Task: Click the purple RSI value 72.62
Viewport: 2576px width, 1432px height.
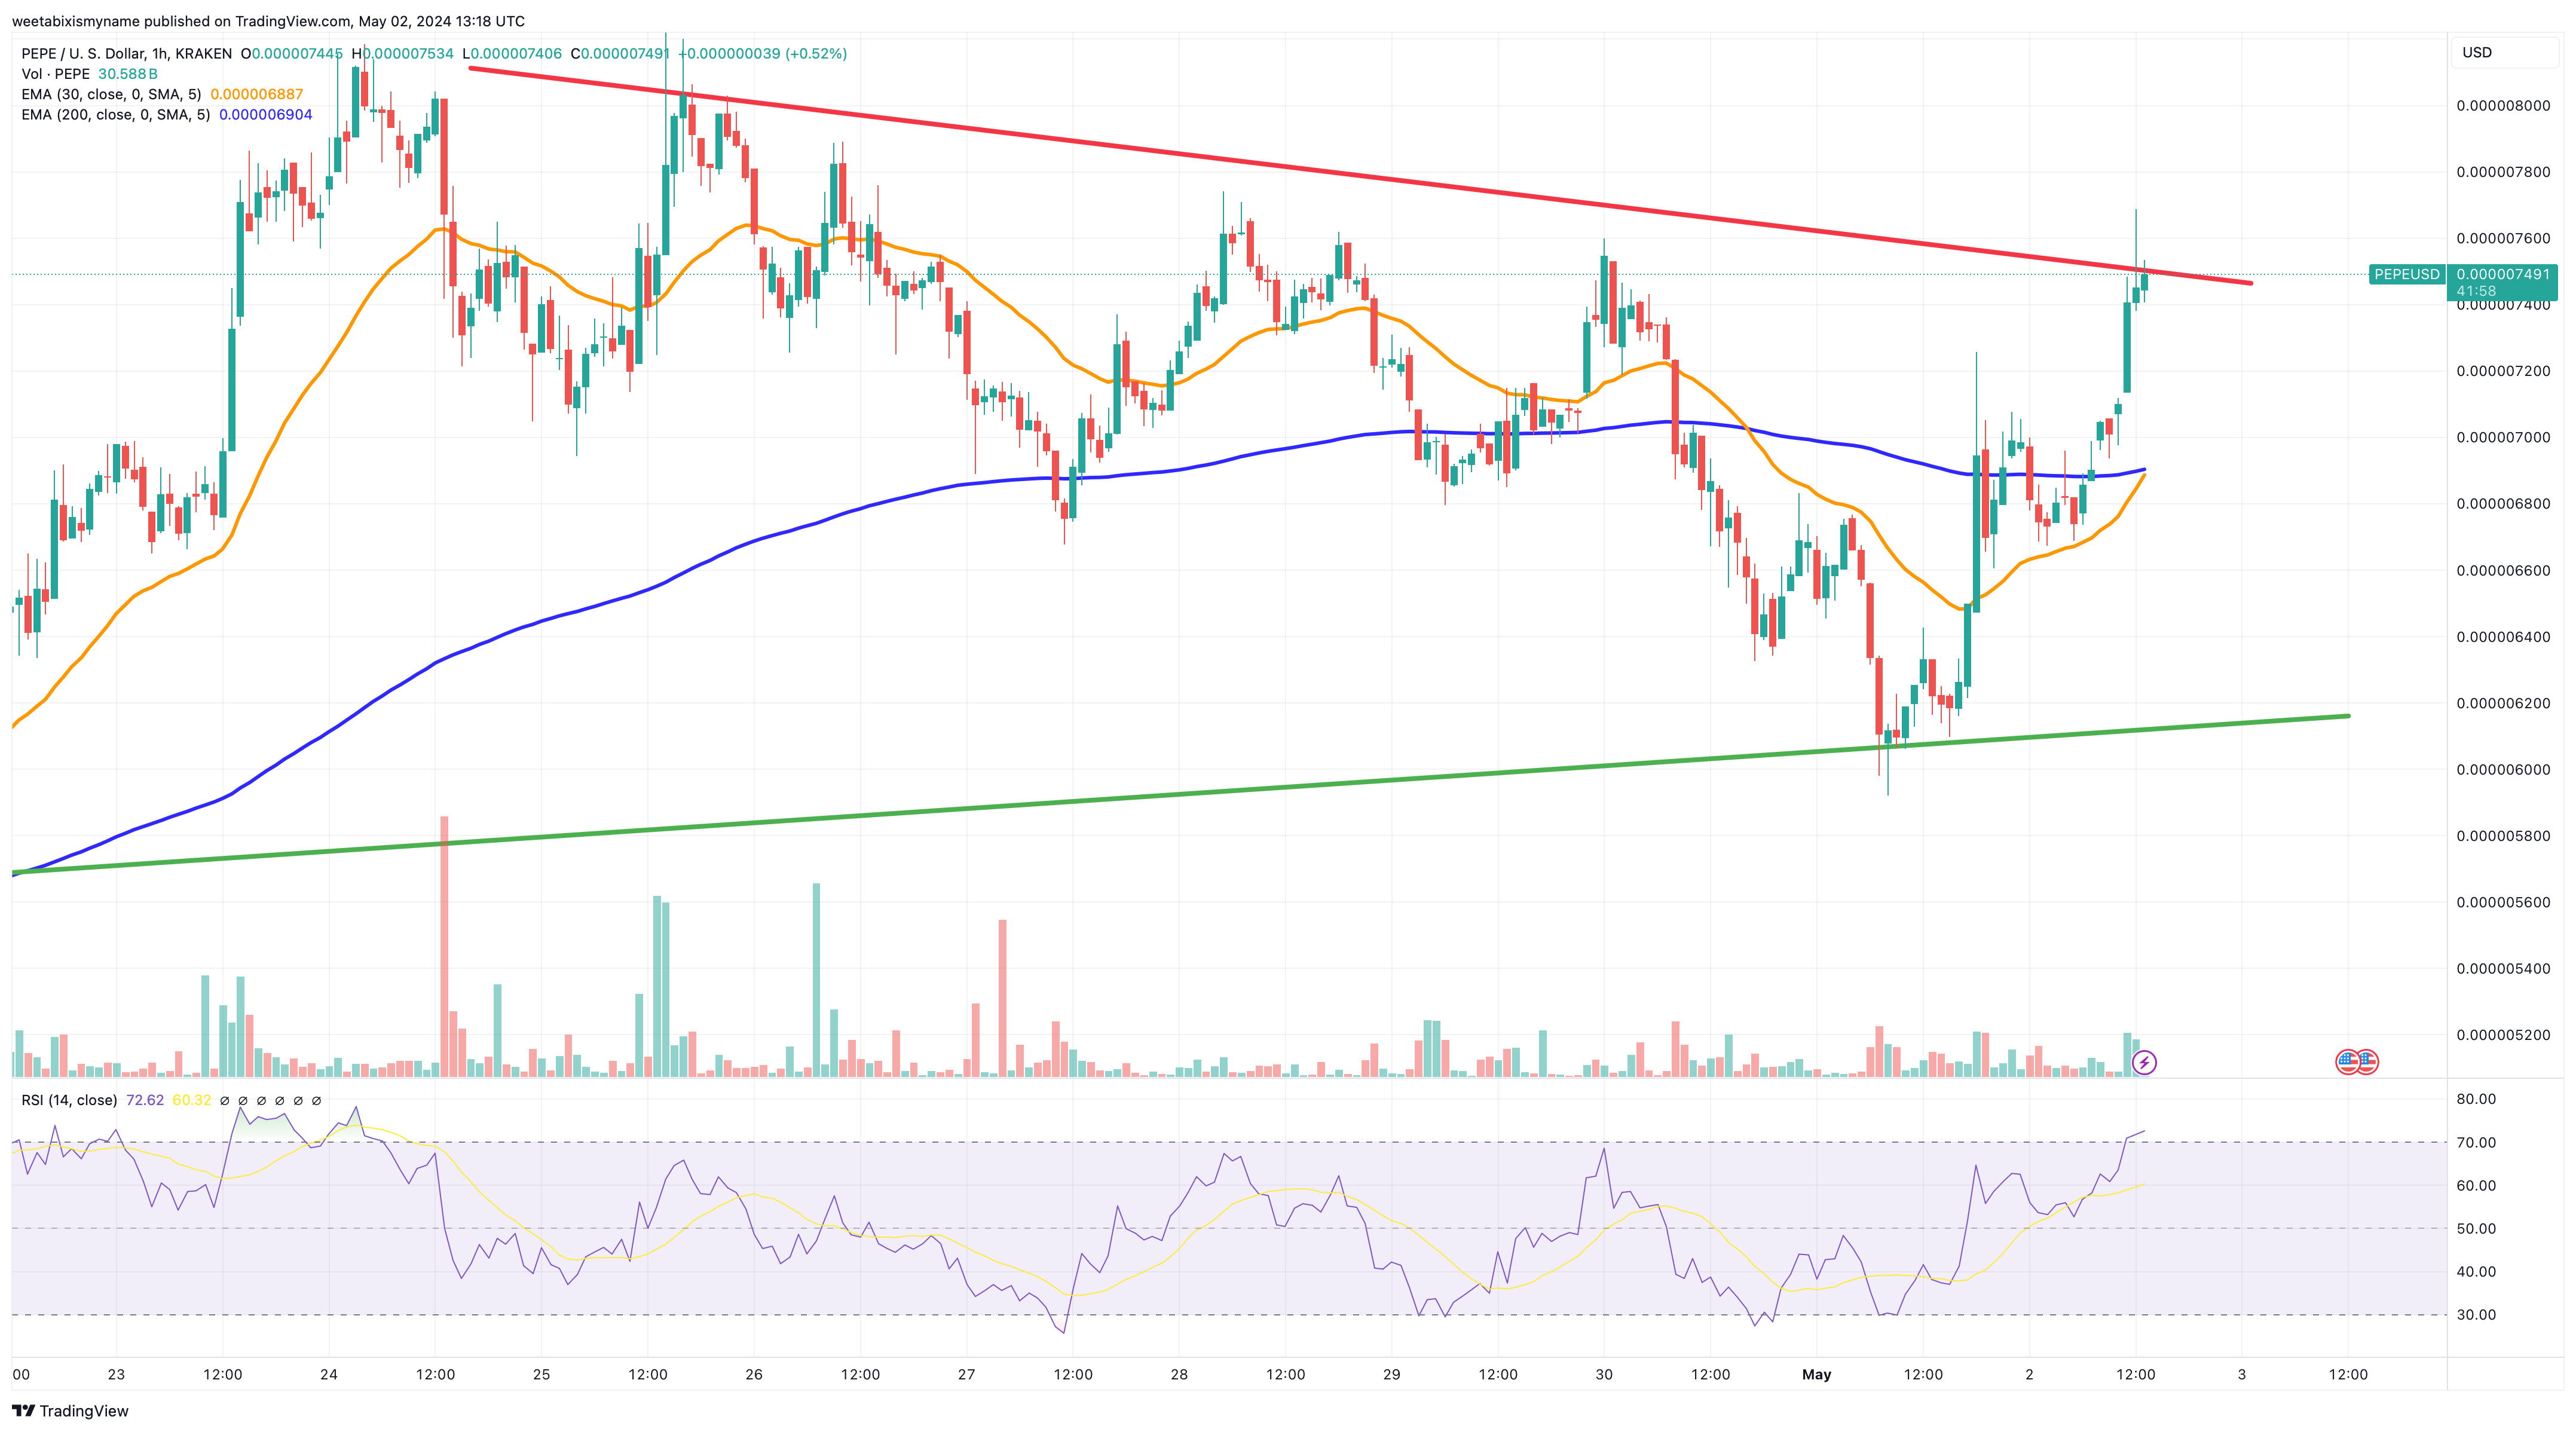Action: coord(145,1100)
